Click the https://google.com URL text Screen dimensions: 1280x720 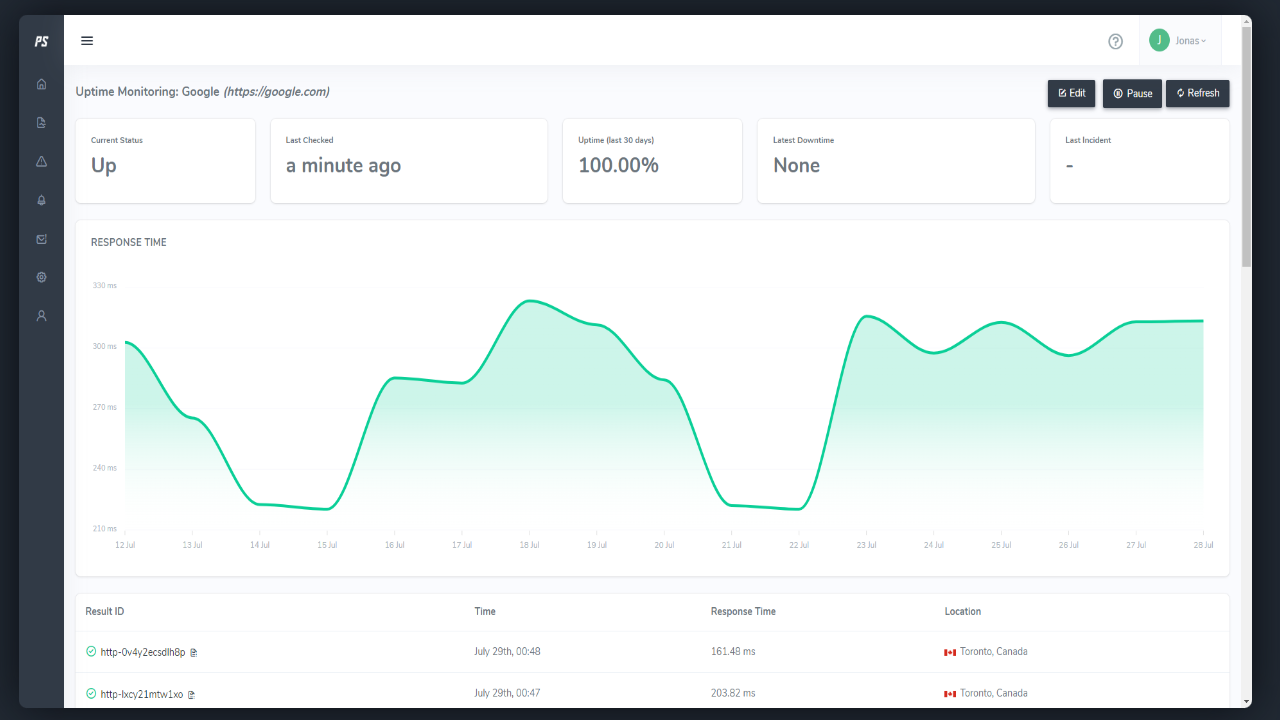click(x=276, y=92)
